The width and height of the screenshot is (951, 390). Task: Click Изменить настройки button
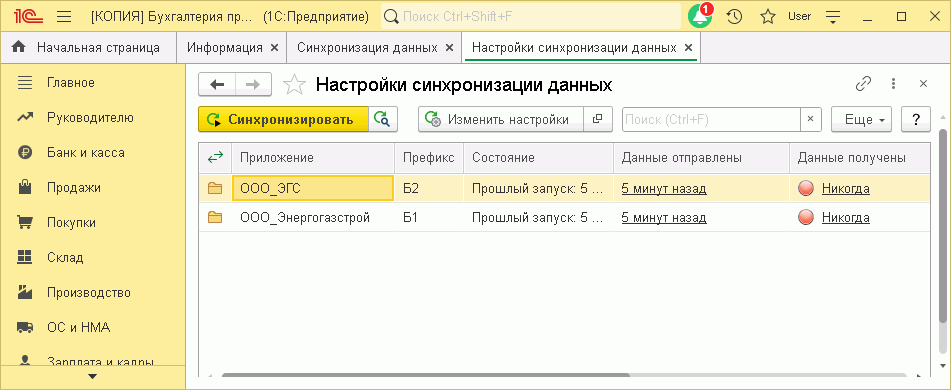(x=501, y=119)
